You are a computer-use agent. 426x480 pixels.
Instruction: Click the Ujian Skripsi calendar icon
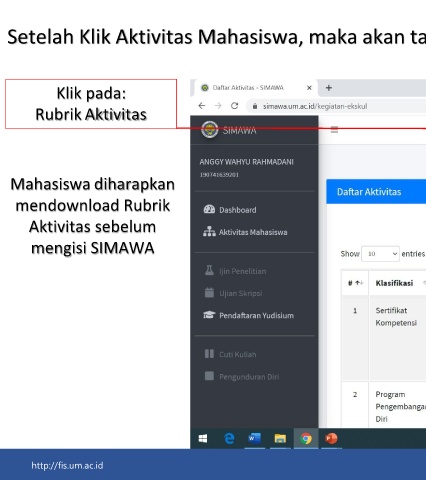(x=209, y=292)
